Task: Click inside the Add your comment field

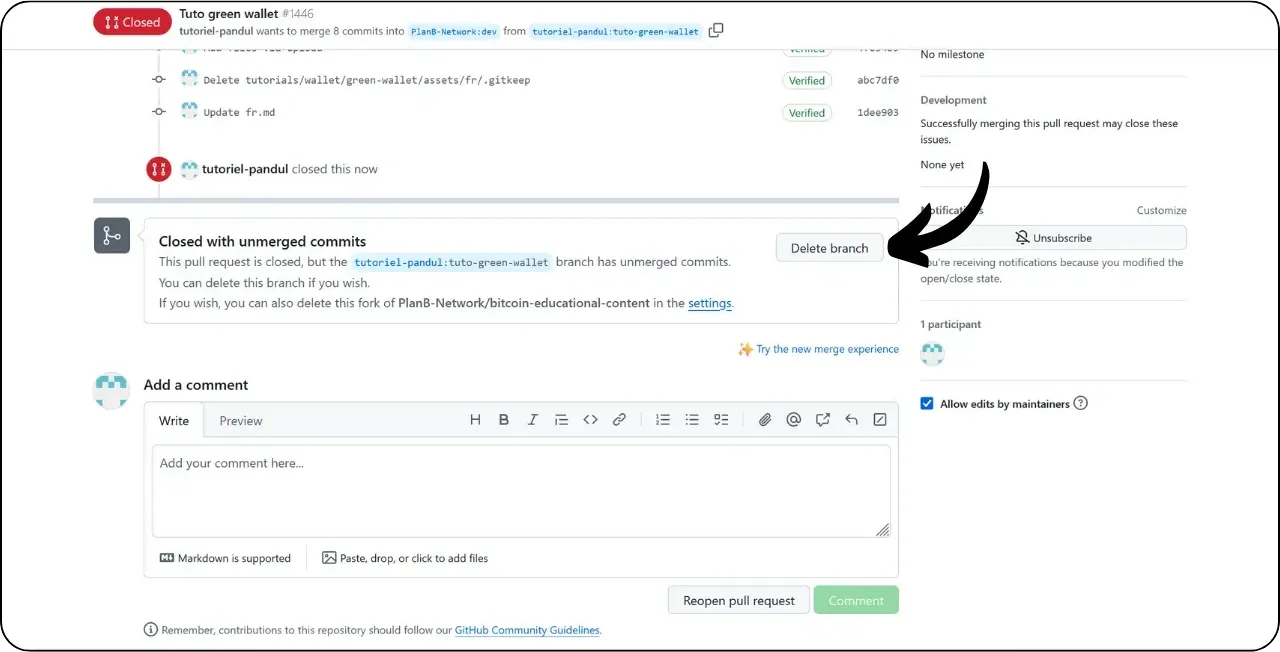Action: click(520, 490)
